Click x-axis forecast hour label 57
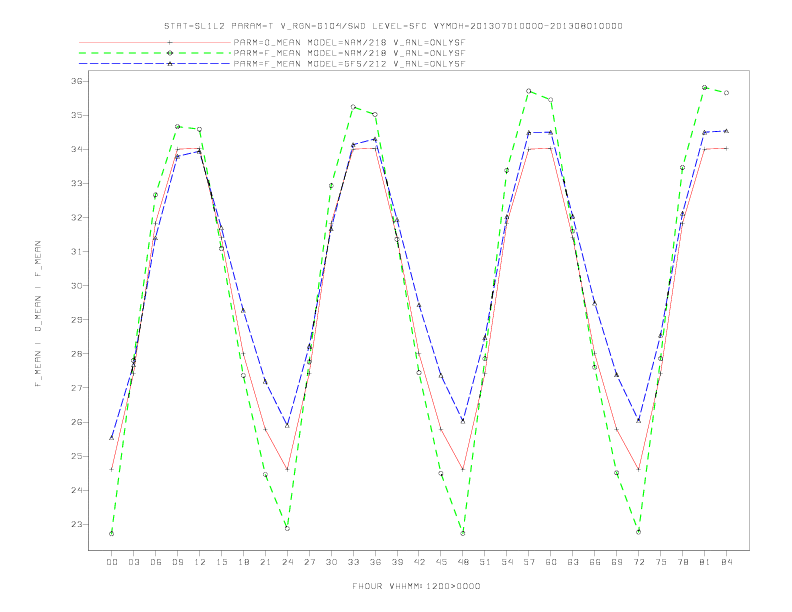Image resolution: width=792 pixels, height=612 pixels. (529, 562)
